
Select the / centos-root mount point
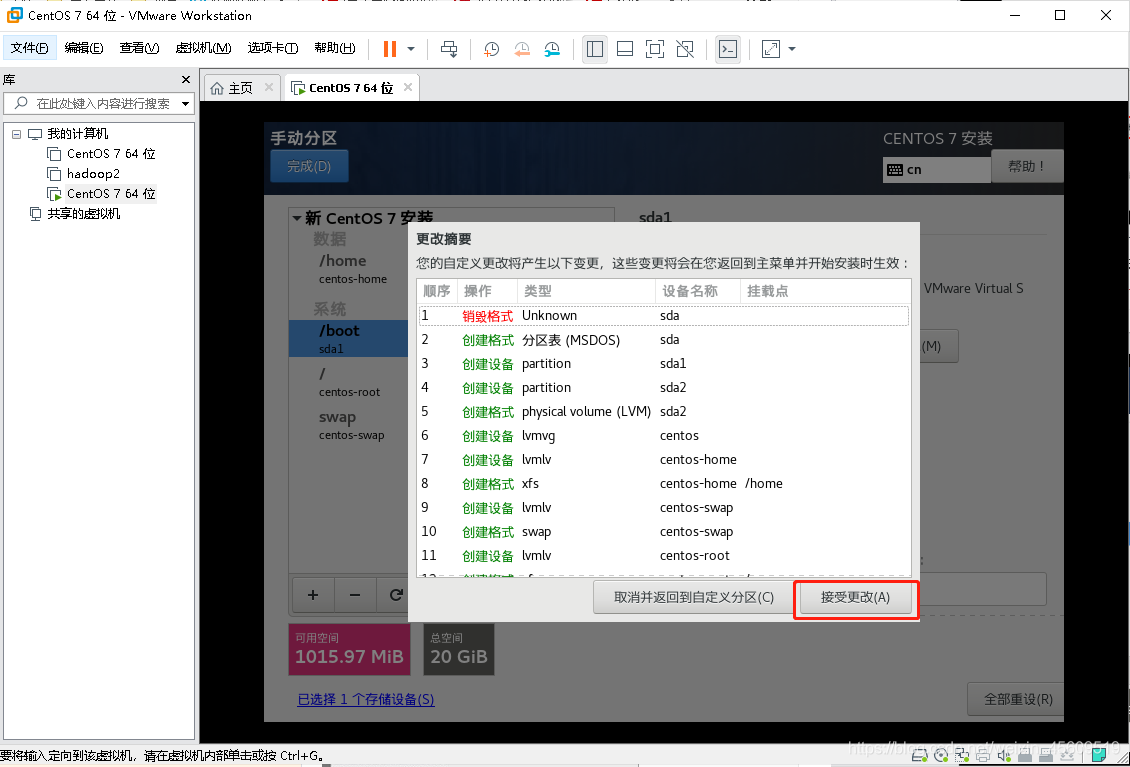pyautogui.click(x=348, y=381)
